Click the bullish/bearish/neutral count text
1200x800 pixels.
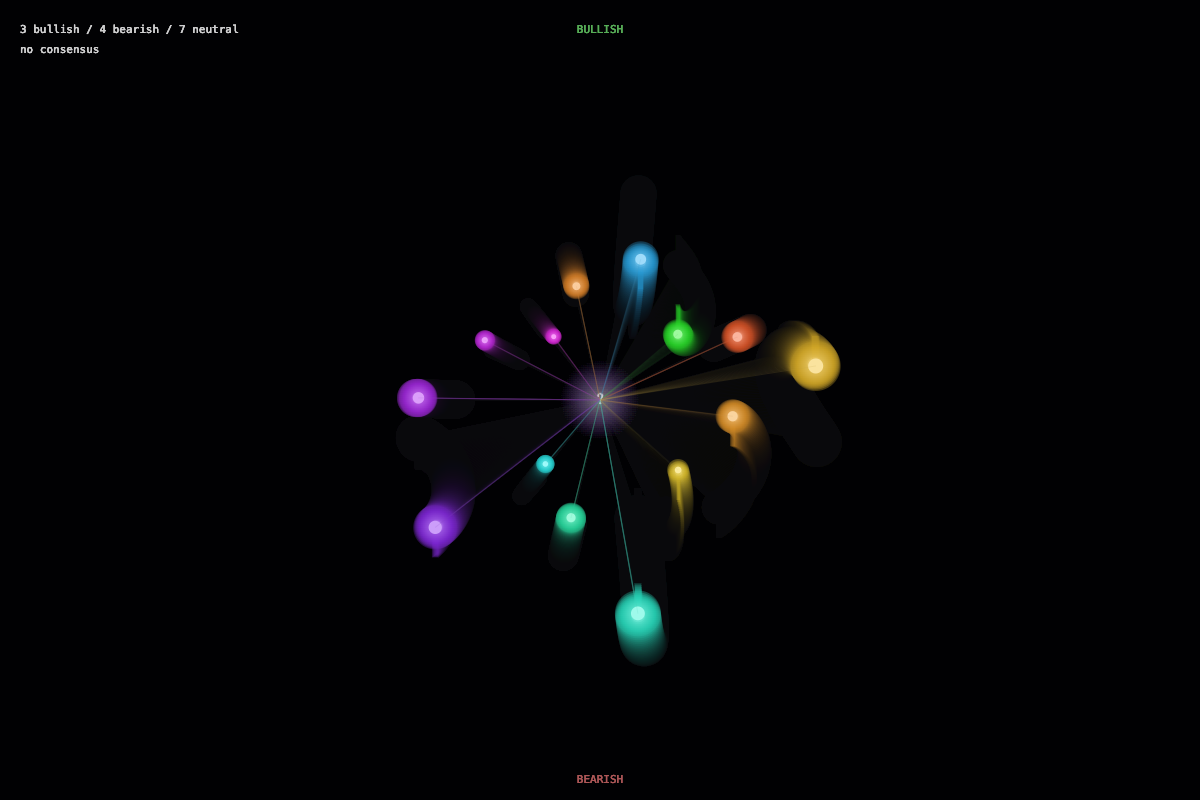point(129,30)
